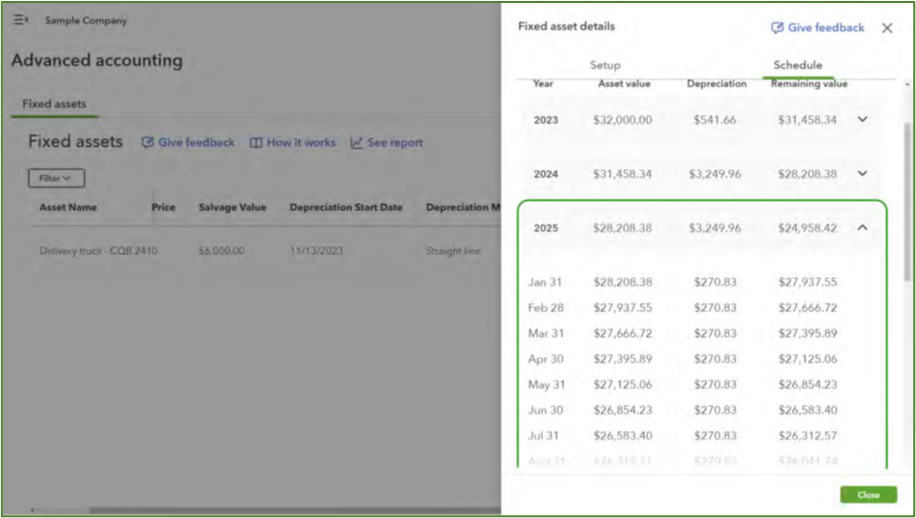Screen dimensions: 916x518
Task: Click the Give feedback icon beside Fixed assets
Action: [147, 143]
